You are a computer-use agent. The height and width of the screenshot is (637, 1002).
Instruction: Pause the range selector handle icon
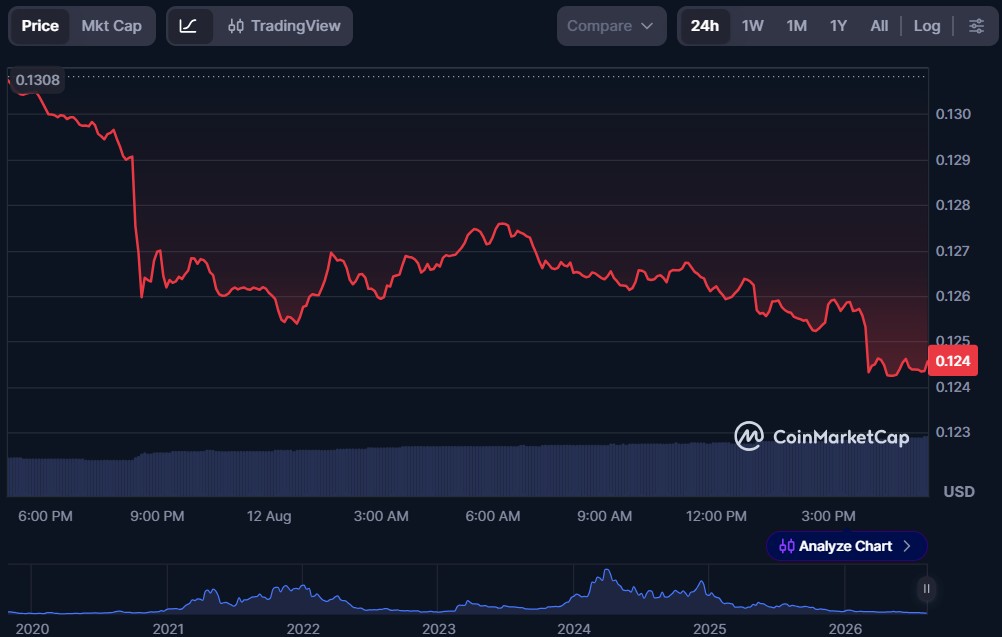coord(926,588)
